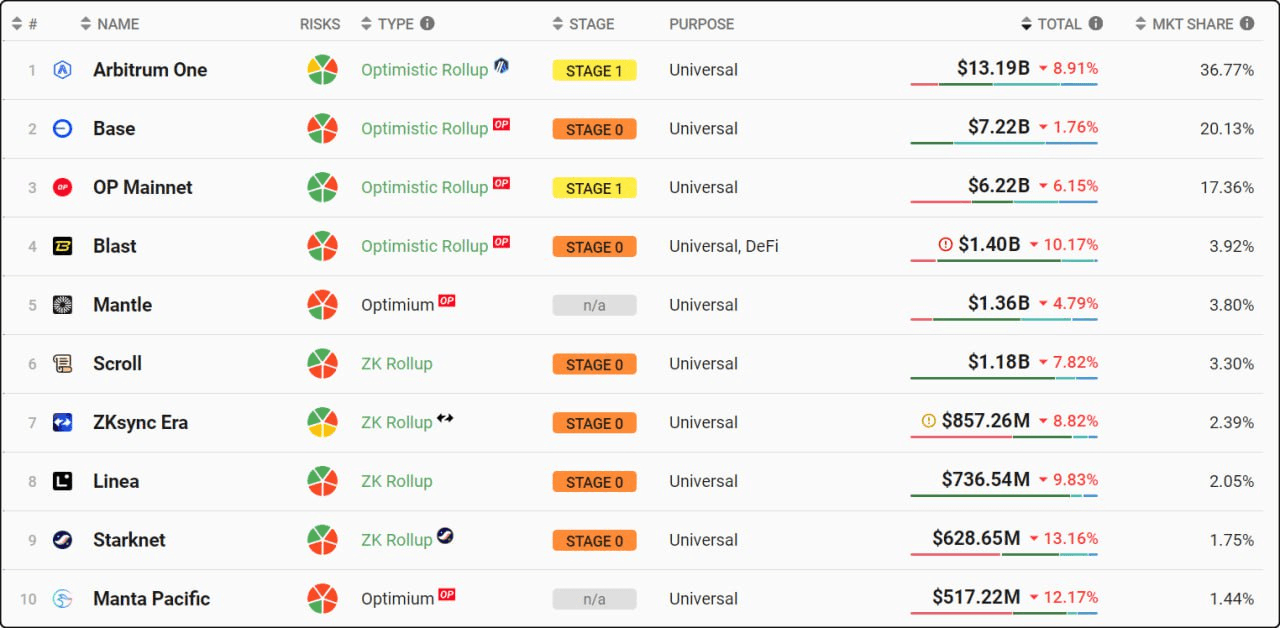Click the Manta Pacific project name

point(151,599)
